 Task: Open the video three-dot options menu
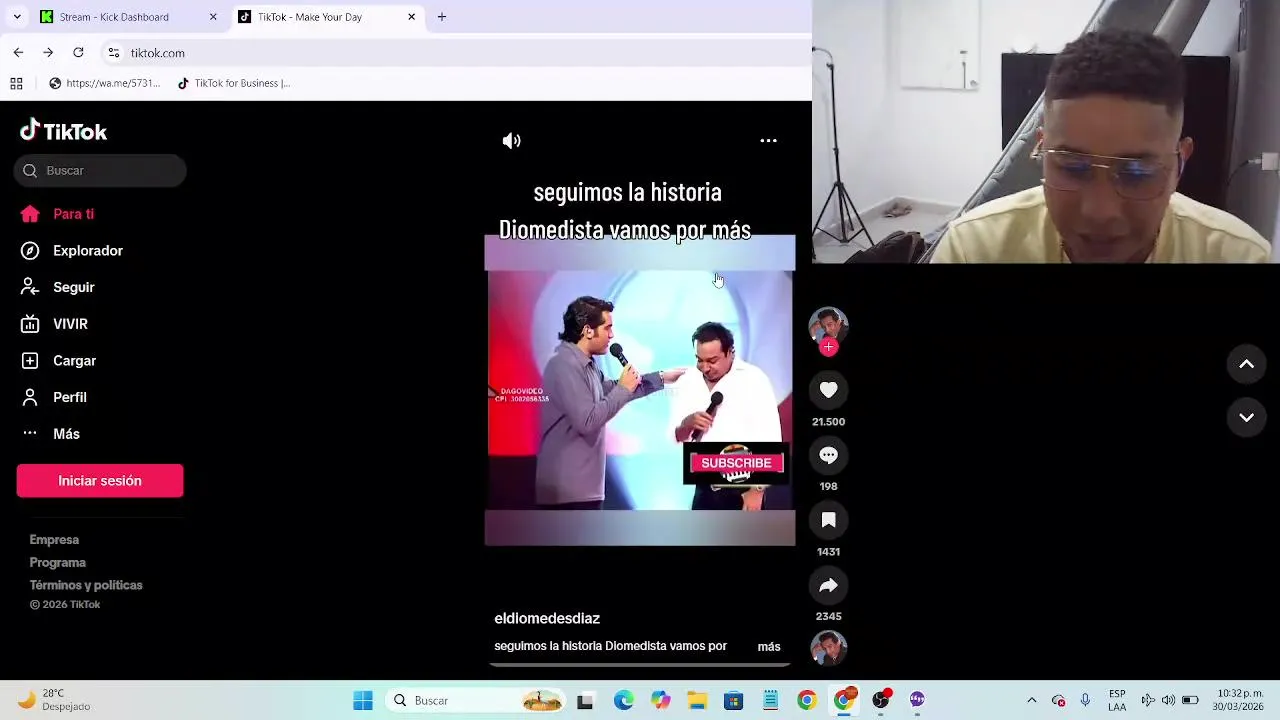point(768,141)
